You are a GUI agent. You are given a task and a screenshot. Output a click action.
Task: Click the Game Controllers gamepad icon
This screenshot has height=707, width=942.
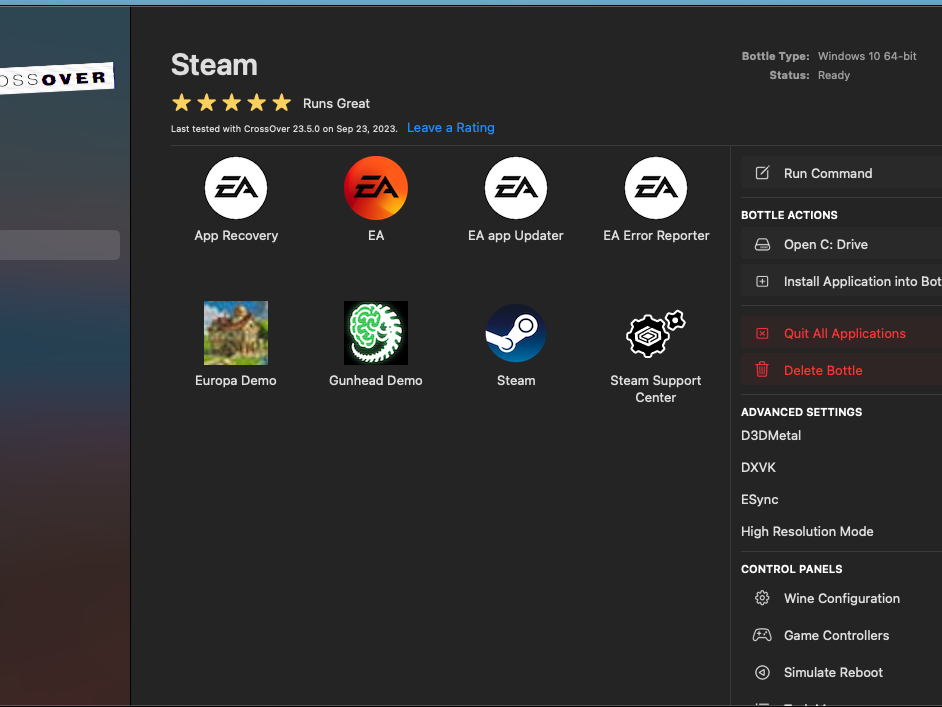tap(762, 635)
